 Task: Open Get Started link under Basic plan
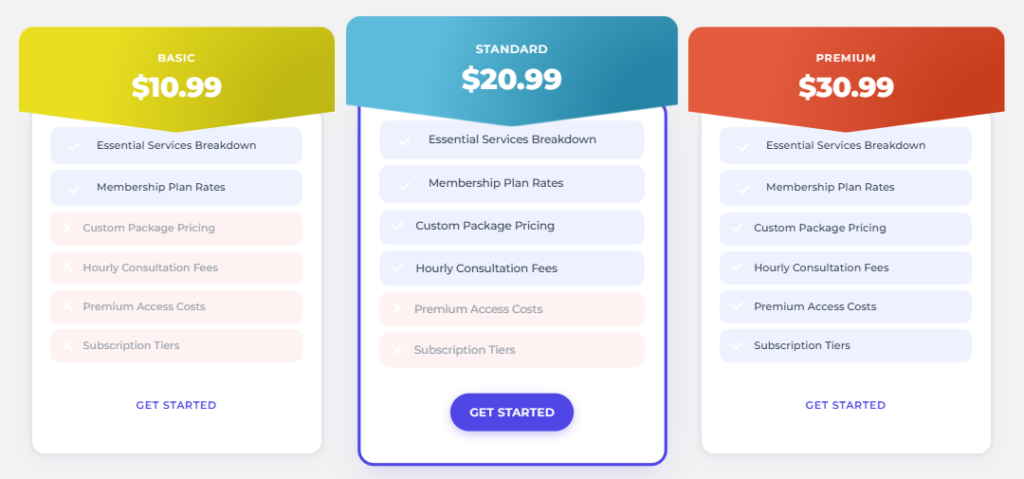pos(176,405)
